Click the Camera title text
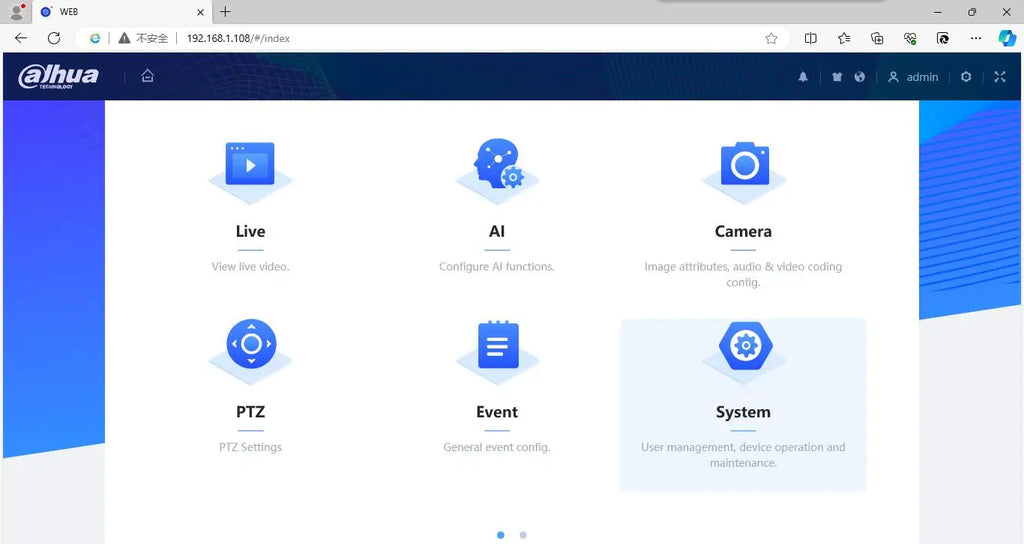The image size is (1024, 544). pyautogui.click(x=743, y=231)
